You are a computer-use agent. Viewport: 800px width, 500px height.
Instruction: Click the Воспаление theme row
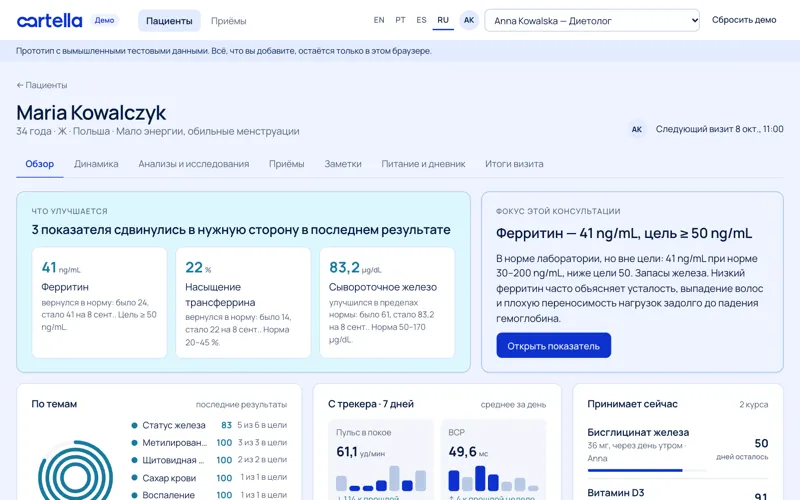(210, 494)
